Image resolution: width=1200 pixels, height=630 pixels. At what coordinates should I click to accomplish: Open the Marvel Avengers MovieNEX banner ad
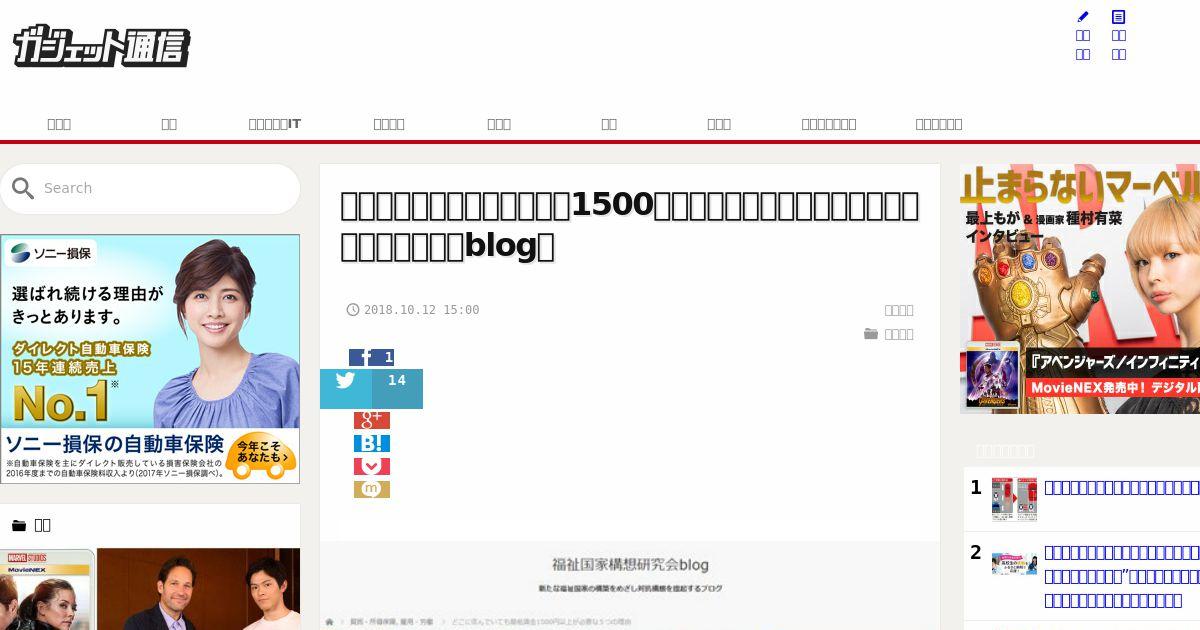[1080, 289]
